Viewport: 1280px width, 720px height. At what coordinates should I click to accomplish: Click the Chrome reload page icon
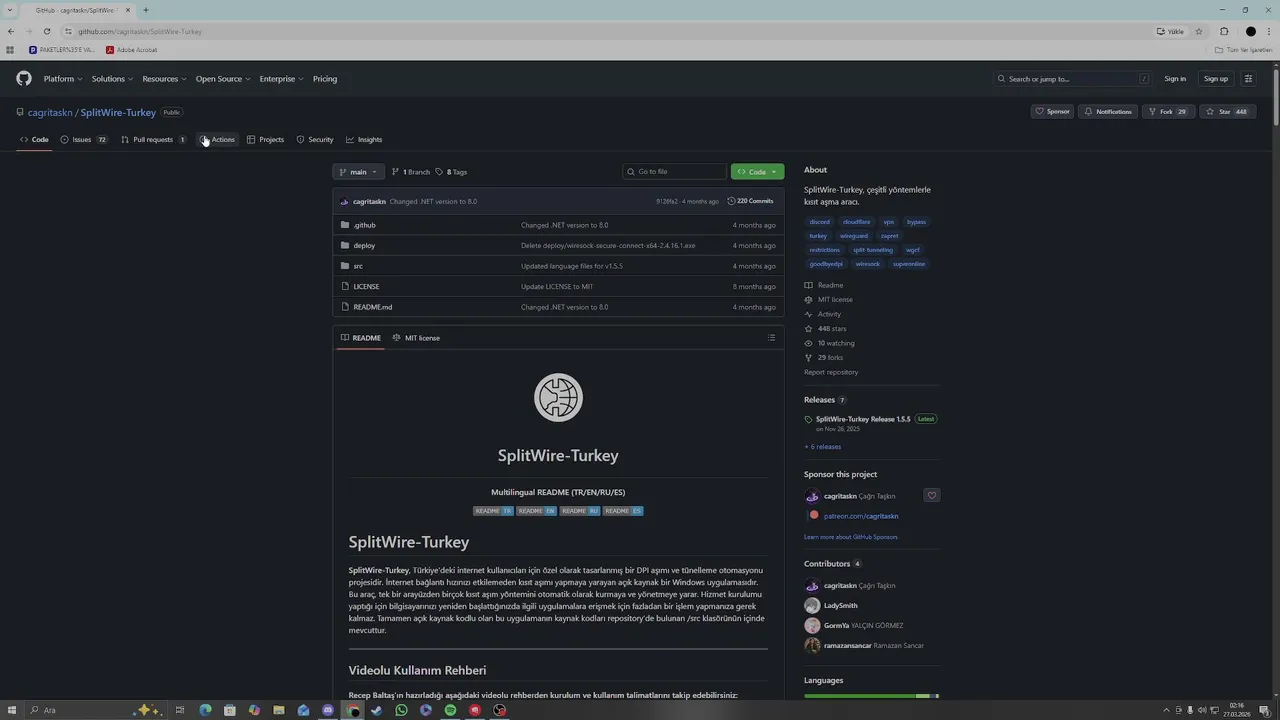click(x=47, y=31)
